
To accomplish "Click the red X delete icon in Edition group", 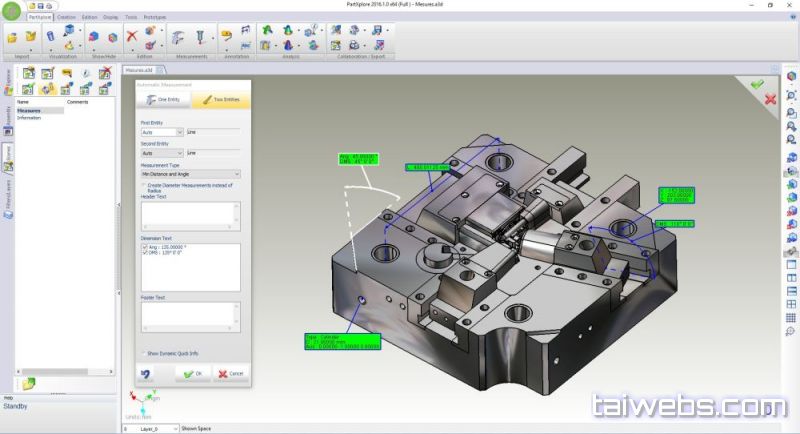I will coord(132,36).
